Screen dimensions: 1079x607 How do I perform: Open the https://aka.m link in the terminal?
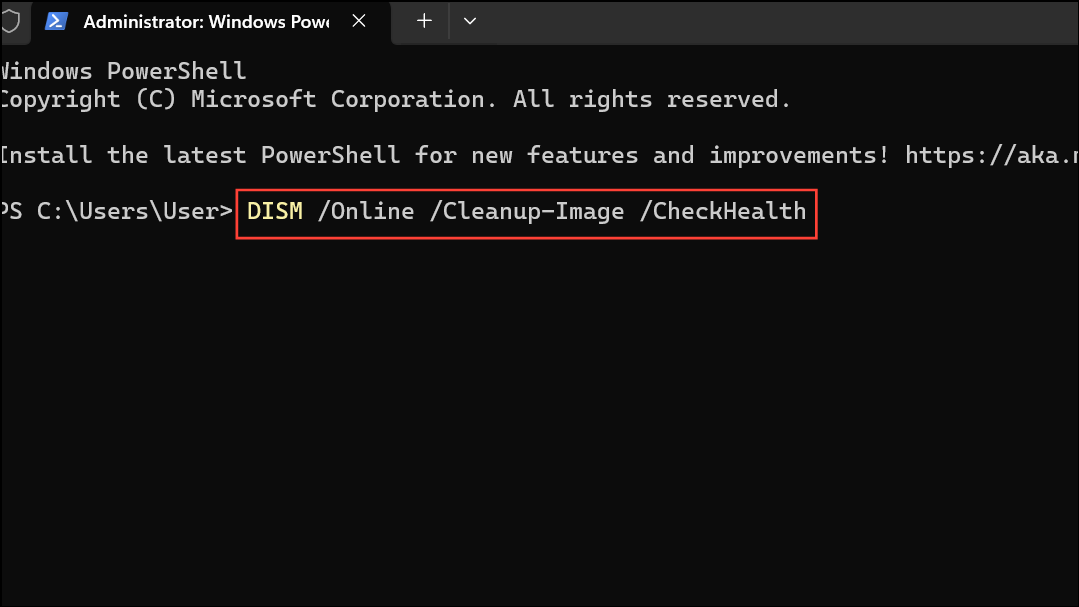(992, 156)
